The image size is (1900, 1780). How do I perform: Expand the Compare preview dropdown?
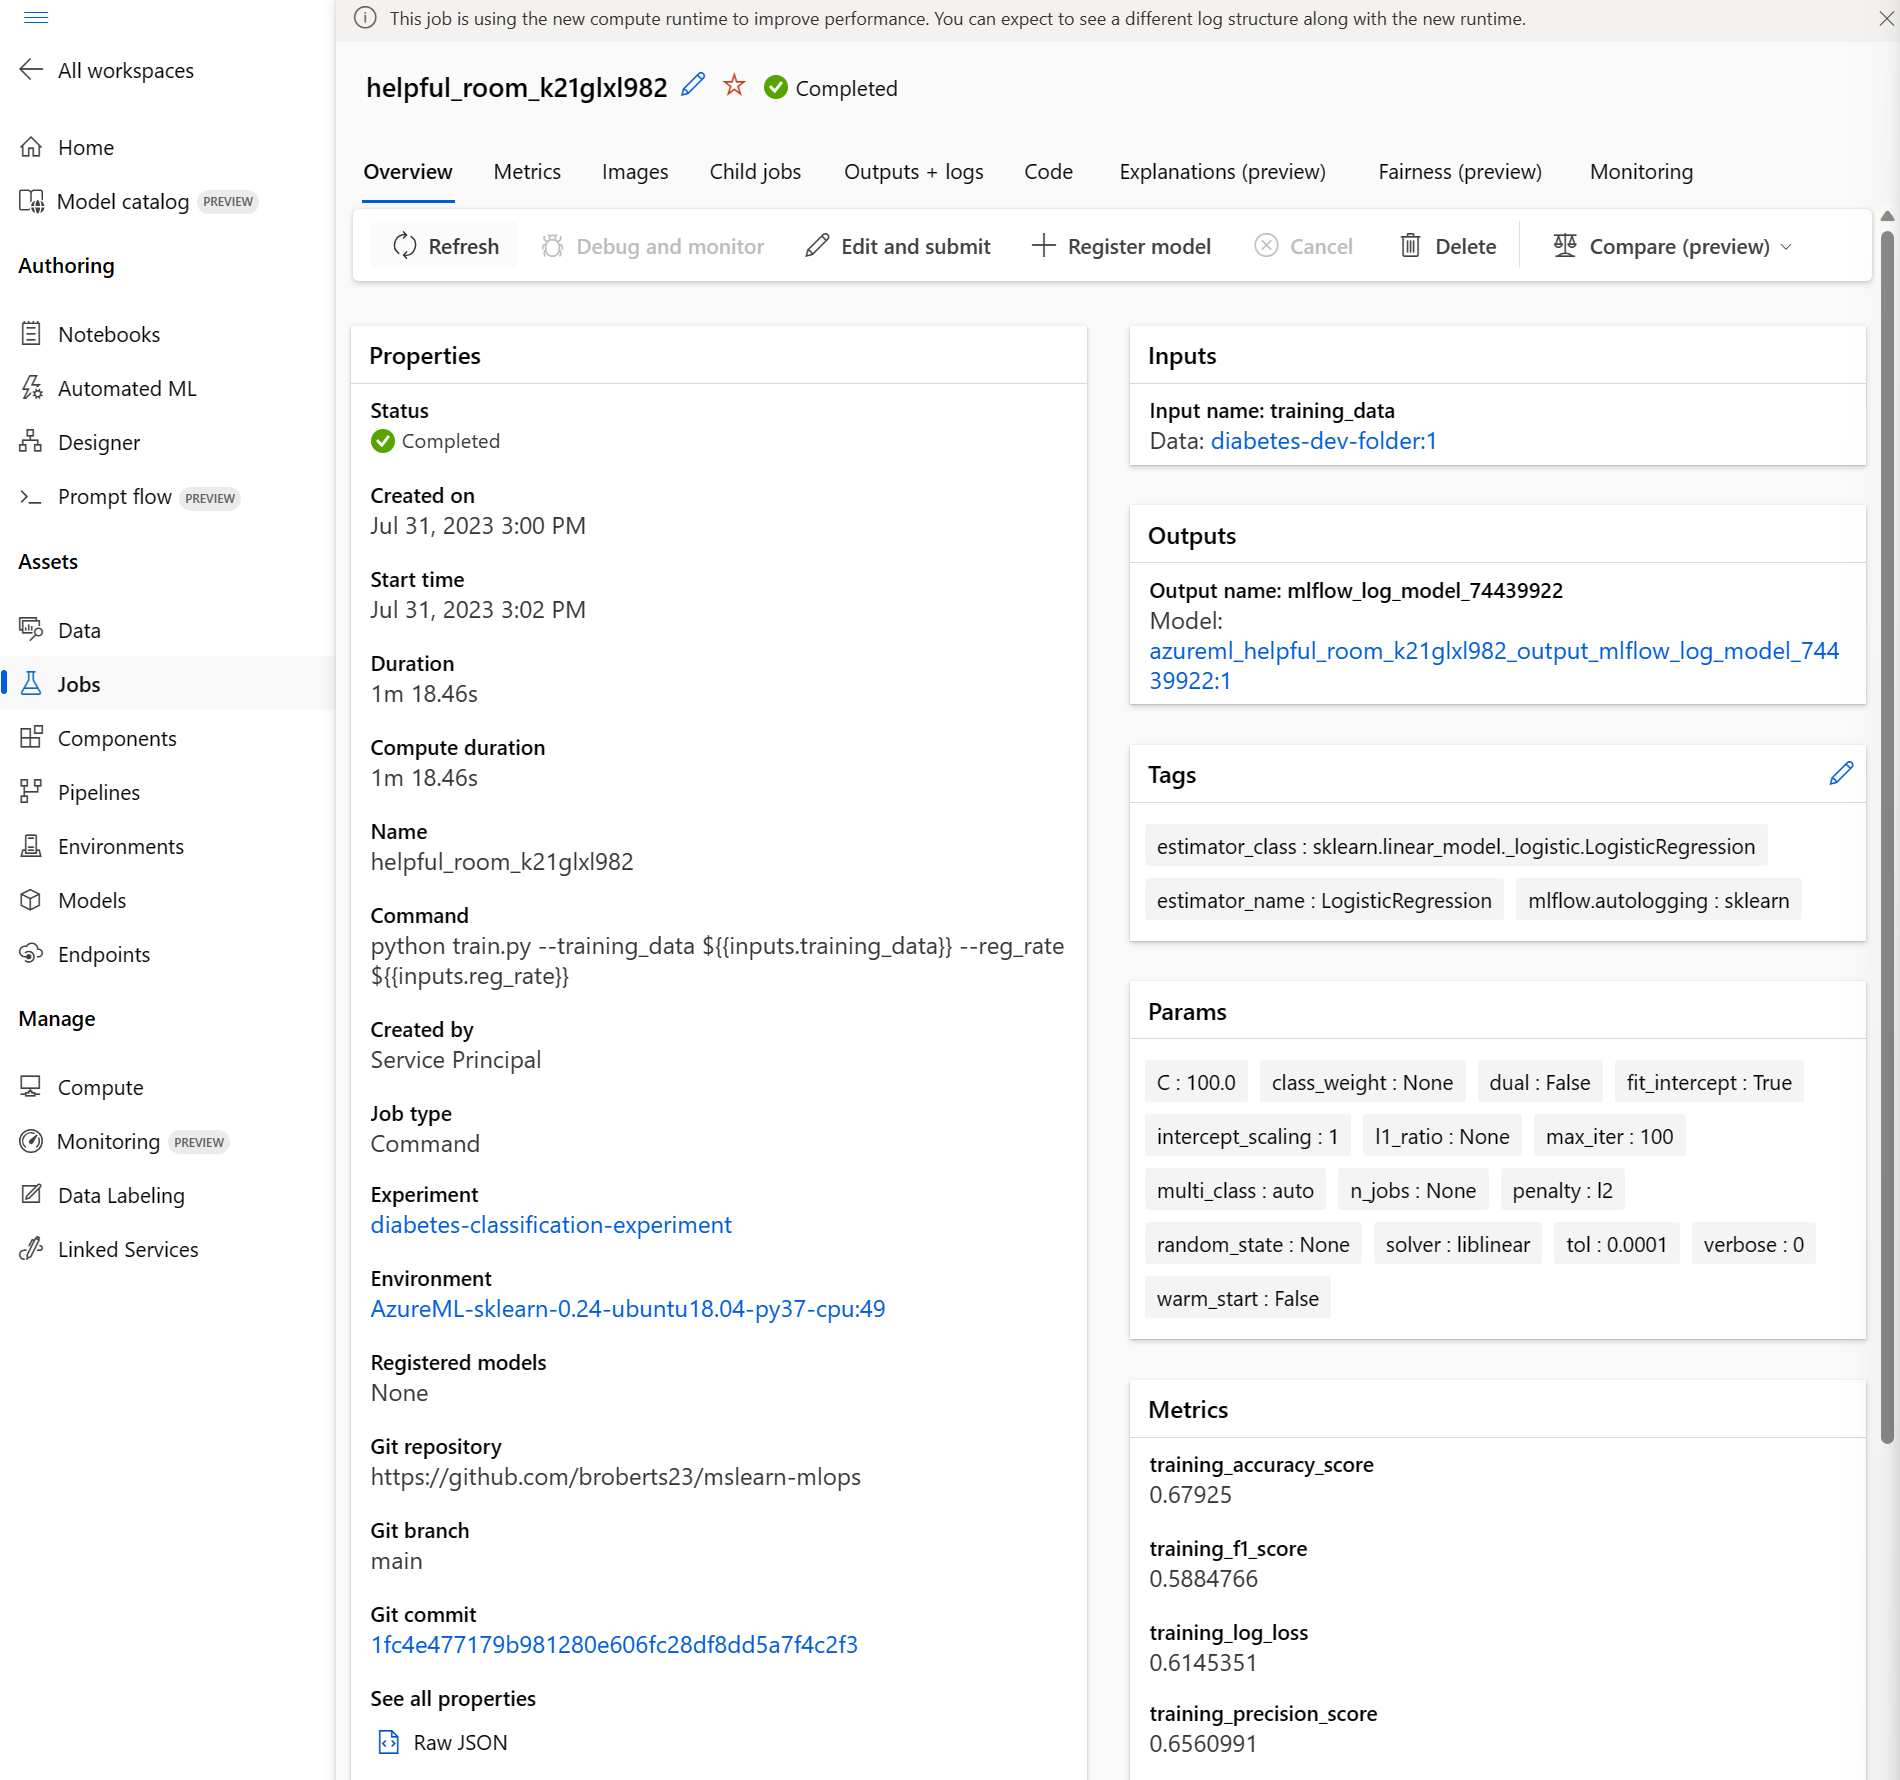1787,246
